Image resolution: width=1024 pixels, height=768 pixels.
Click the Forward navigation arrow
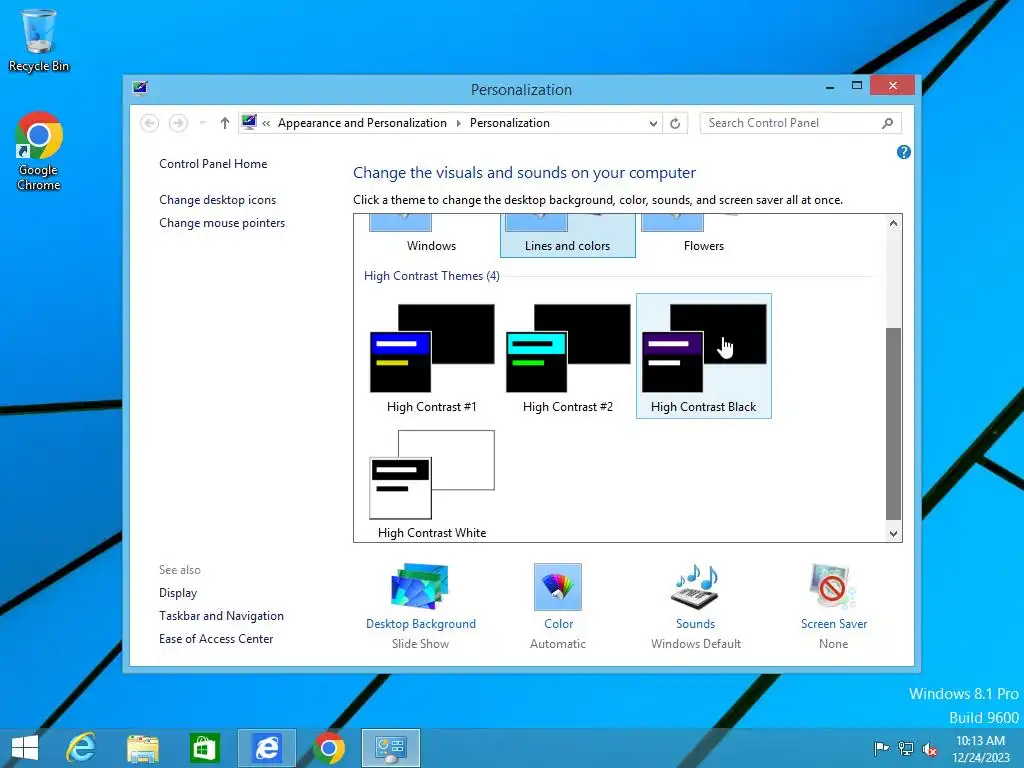click(x=178, y=123)
